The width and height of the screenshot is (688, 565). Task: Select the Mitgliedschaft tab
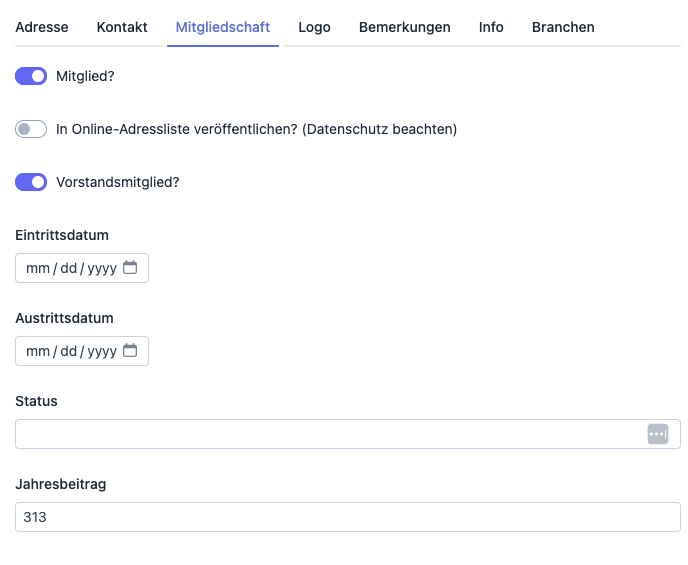pyautogui.click(x=223, y=27)
